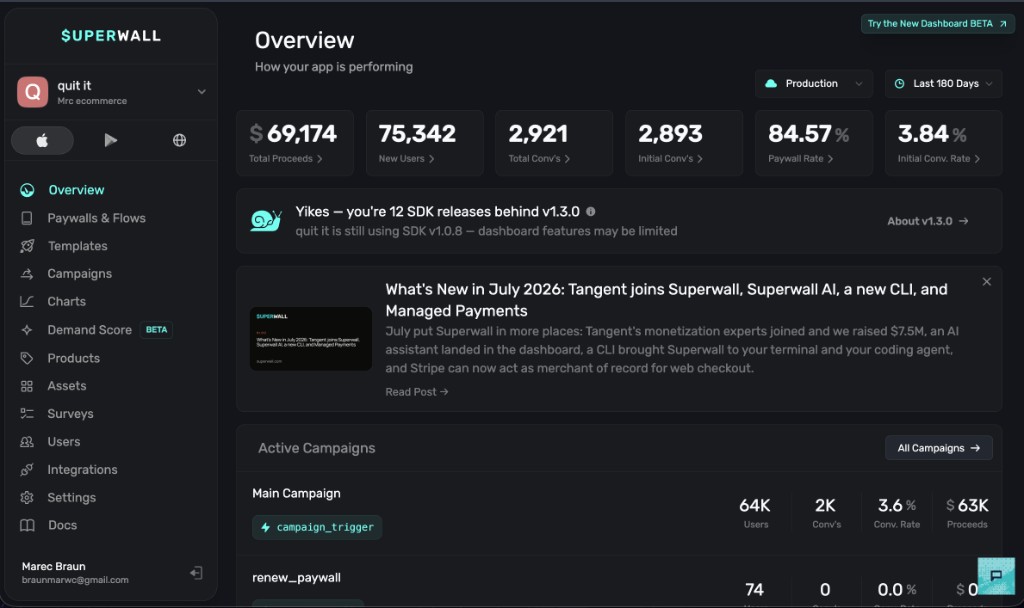The width and height of the screenshot is (1024, 608).
Task: Click the What's New in July 2026 headline
Action: (x=666, y=300)
